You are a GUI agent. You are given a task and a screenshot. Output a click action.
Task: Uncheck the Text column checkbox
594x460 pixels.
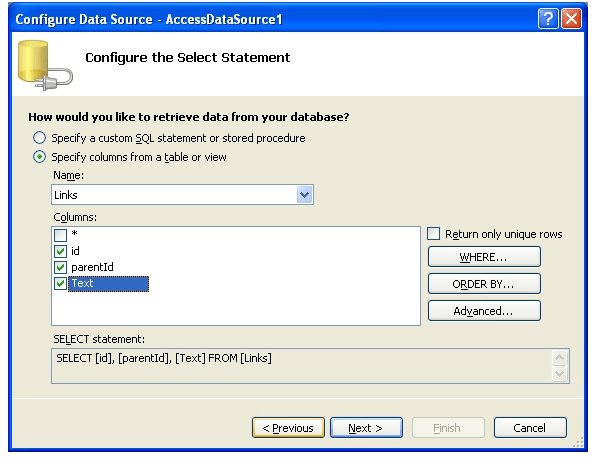coord(60,283)
